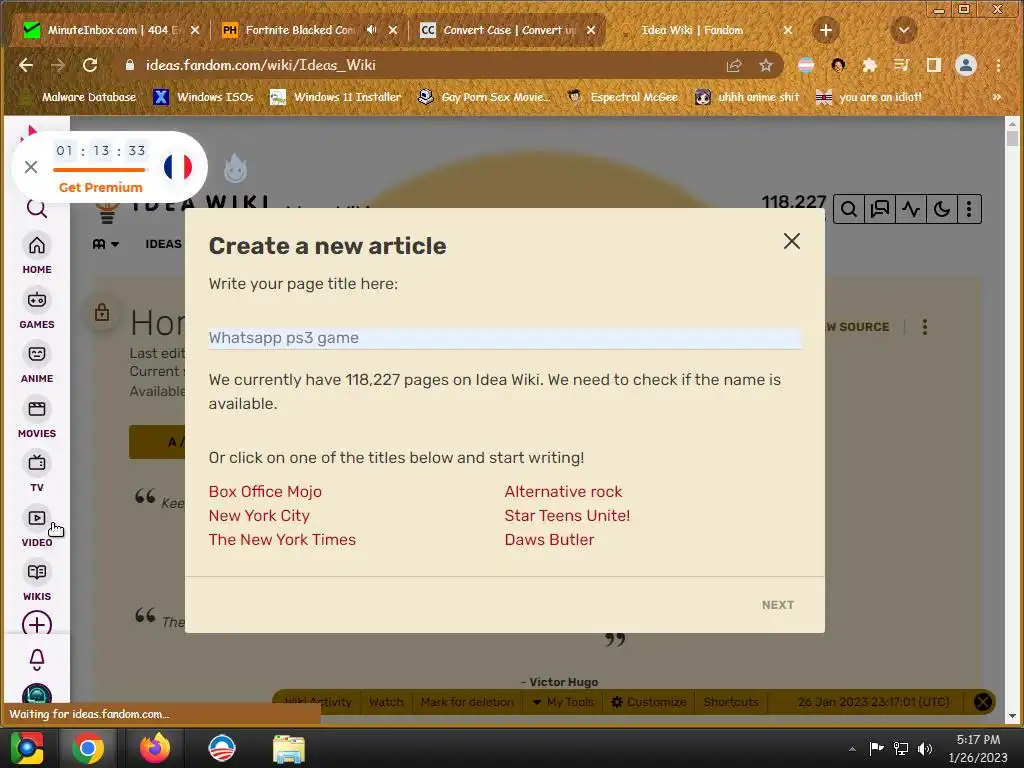Image resolution: width=1024 pixels, height=768 pixels.
Task: Click the share page icon
Action: (734, 65)
